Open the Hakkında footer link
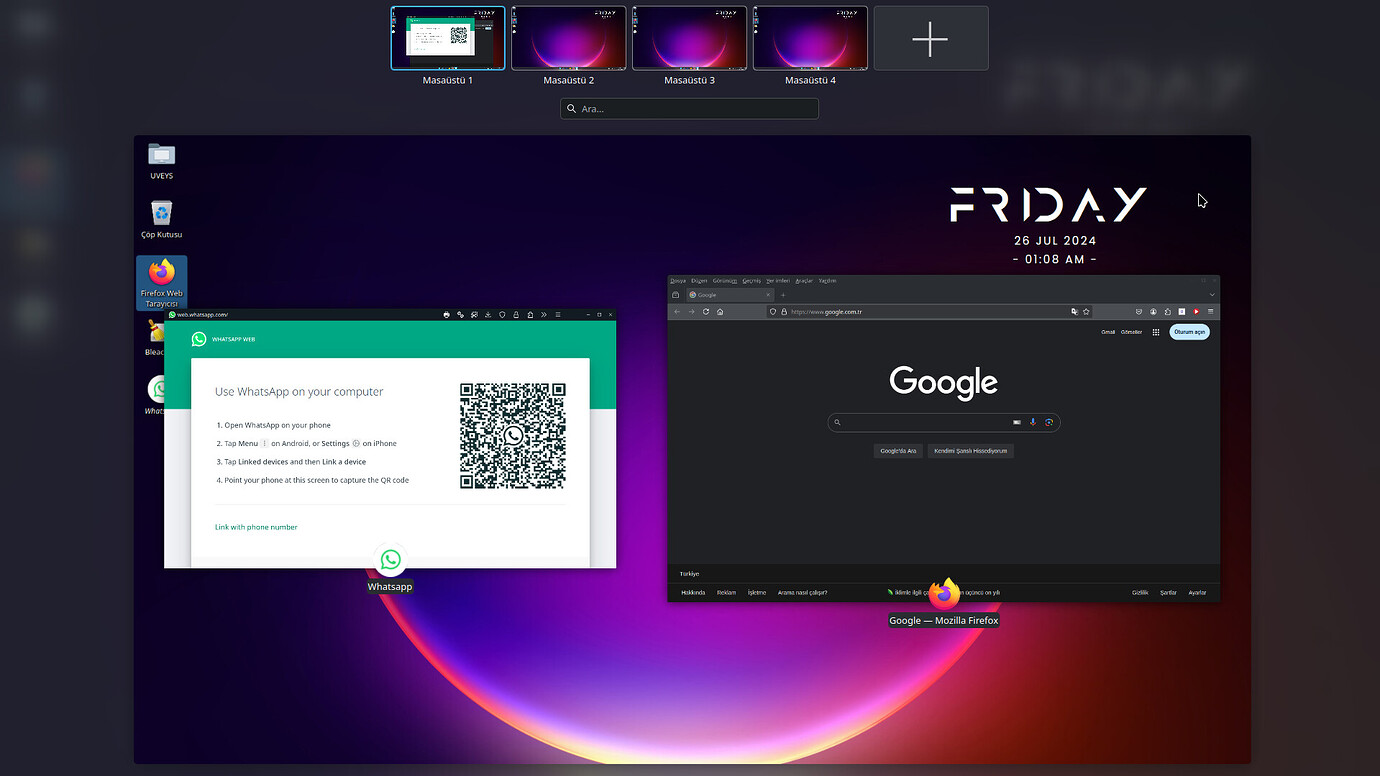This screenshot has height=776, width=1380. coord(693,592)
